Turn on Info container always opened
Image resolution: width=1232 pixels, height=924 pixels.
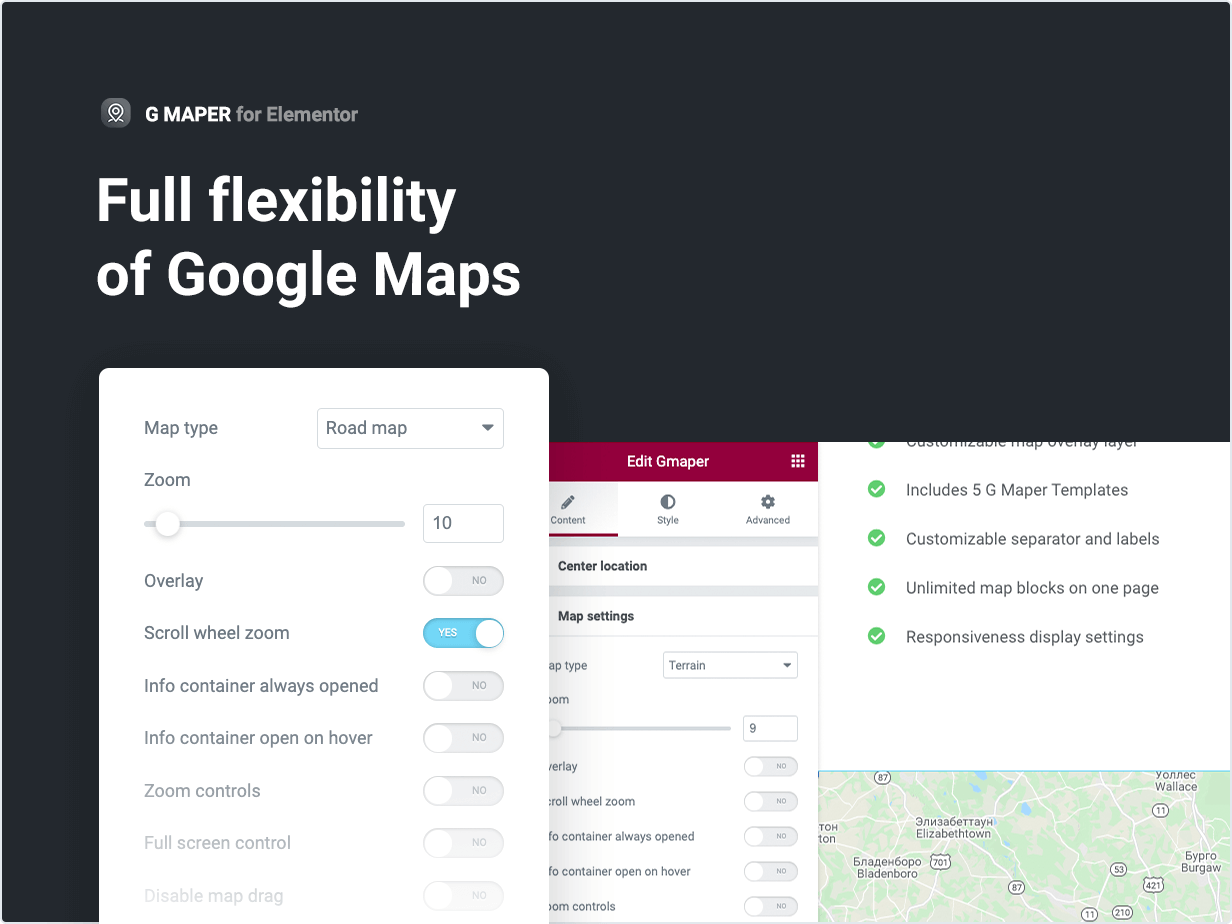pos(463,686)
